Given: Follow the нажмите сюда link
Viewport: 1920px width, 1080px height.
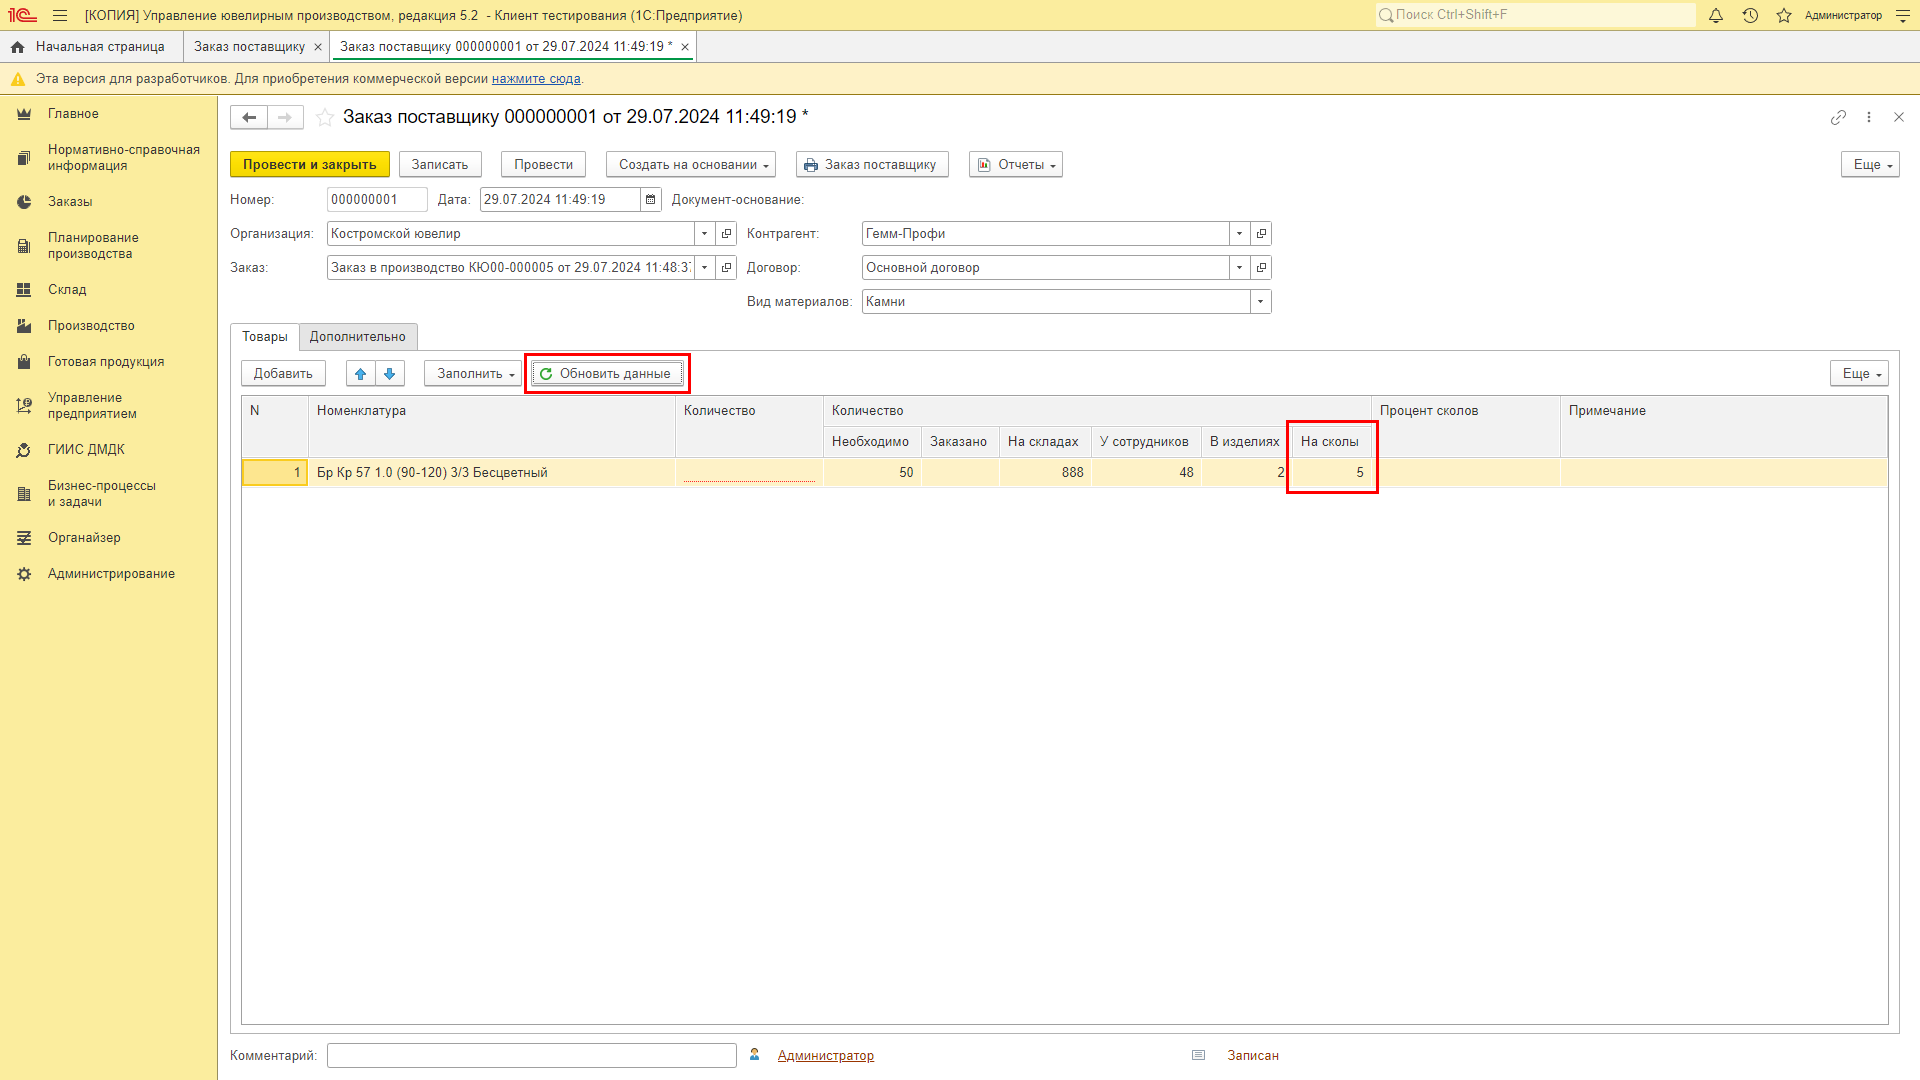Looking at the screenshot, I should [x=536, y=79].
